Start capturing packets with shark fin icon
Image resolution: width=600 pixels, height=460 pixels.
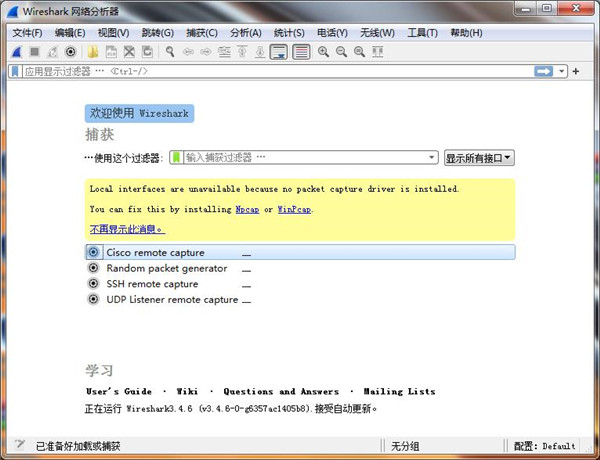coord(16,52)
